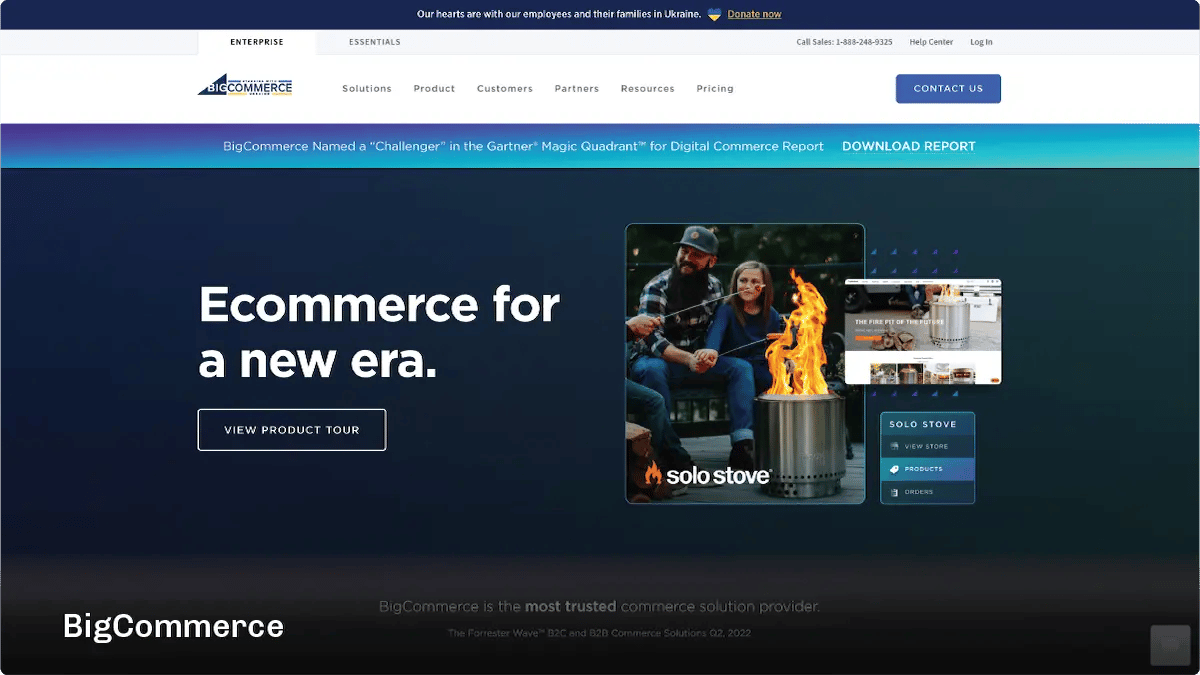Click the Download Report link
1200x675 pixels.
pos(909,146)
